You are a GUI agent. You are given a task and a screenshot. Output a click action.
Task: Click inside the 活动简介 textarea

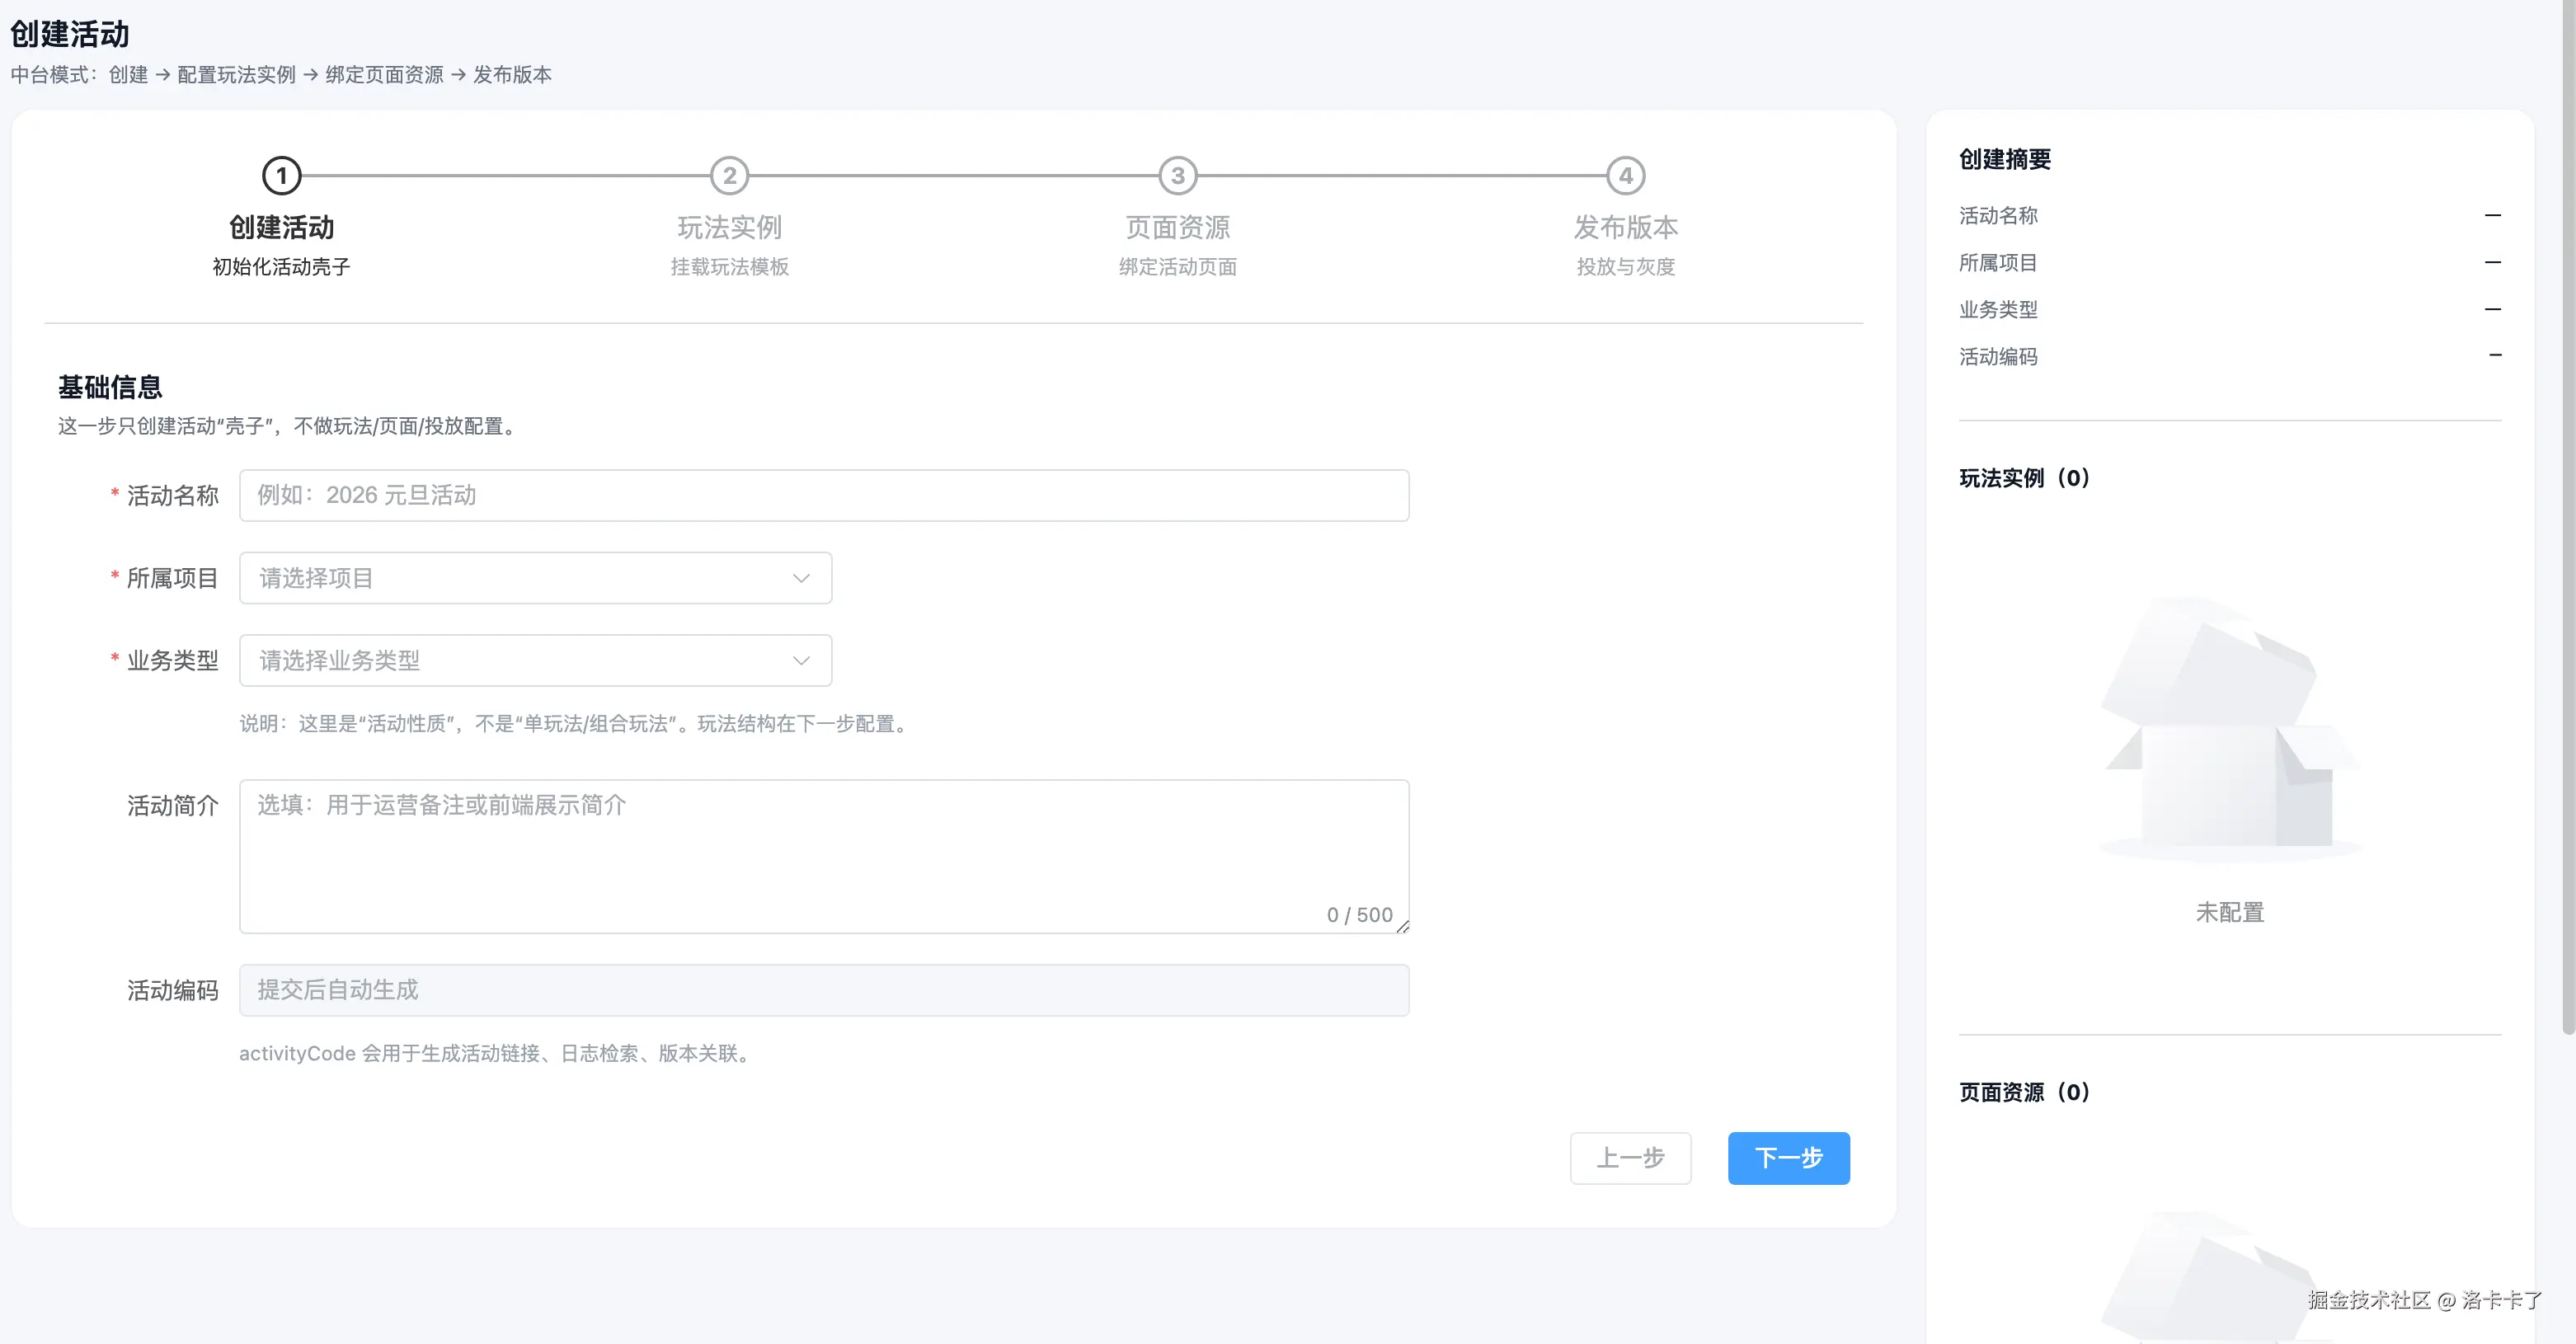click(823, 850)
